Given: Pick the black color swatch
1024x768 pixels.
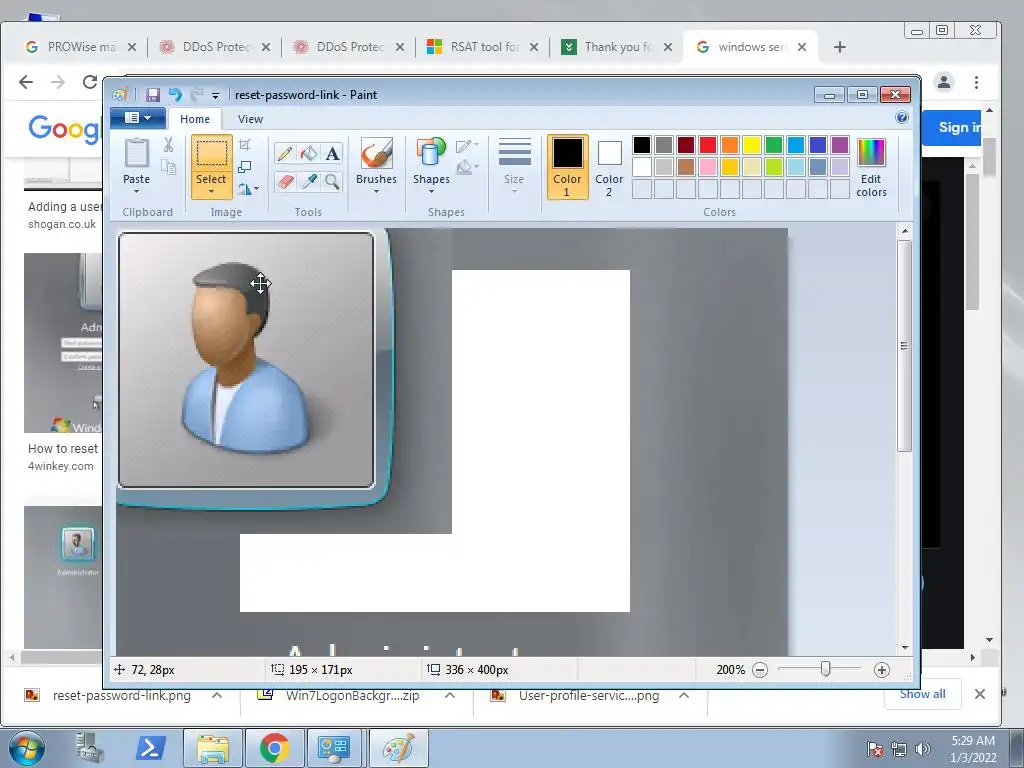Looking at the screenshot, I should 642,145.
